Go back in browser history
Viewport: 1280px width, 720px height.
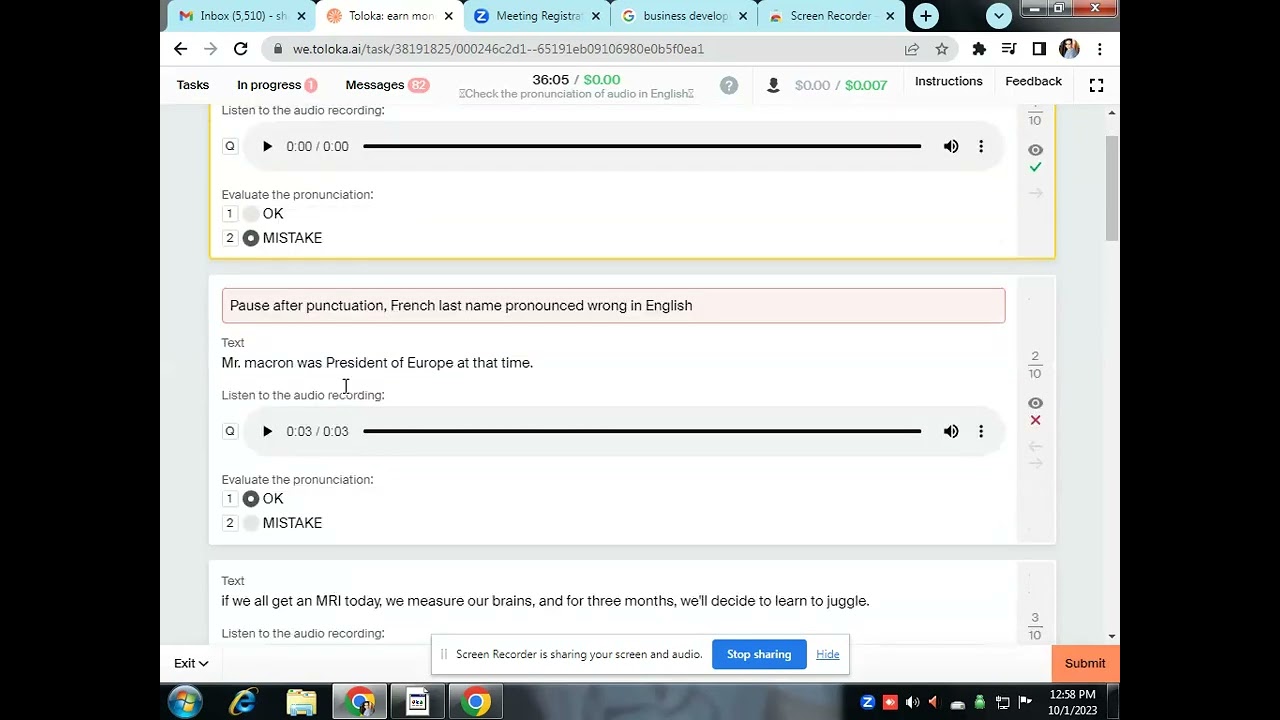[x=180, y=49]
